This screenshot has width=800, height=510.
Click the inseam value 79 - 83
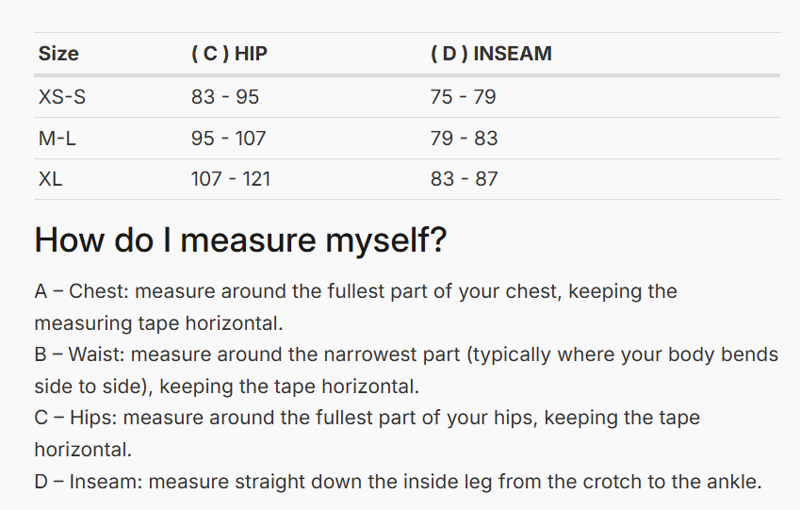coord(464,138)
